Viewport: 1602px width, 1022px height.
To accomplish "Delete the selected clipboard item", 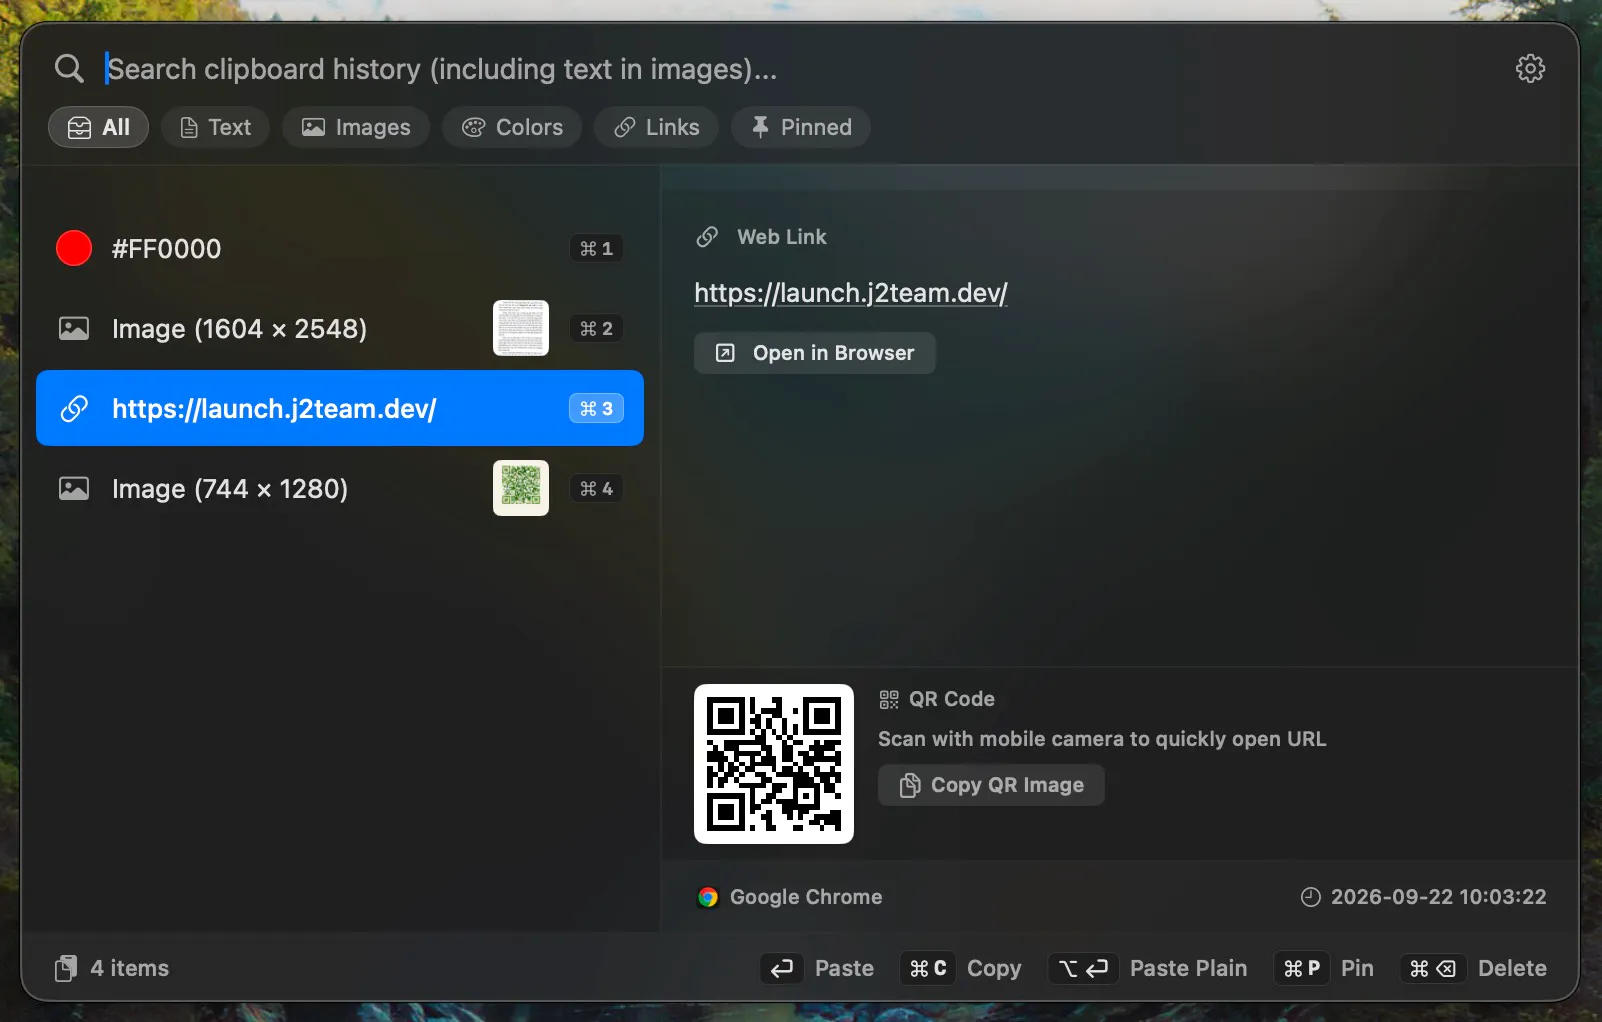I will (x=1474, y=968).
